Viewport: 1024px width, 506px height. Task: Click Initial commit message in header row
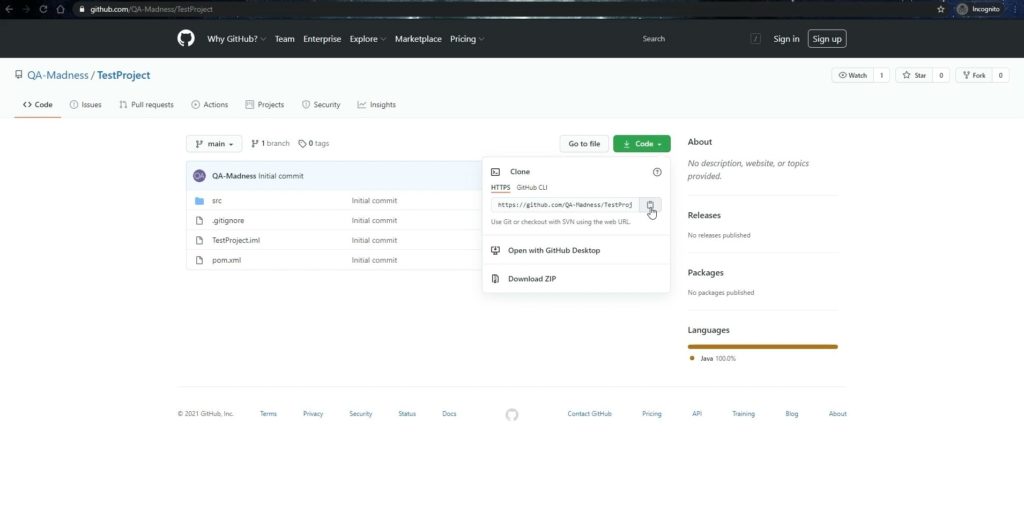pyautogui.click(x=281, y=176)
